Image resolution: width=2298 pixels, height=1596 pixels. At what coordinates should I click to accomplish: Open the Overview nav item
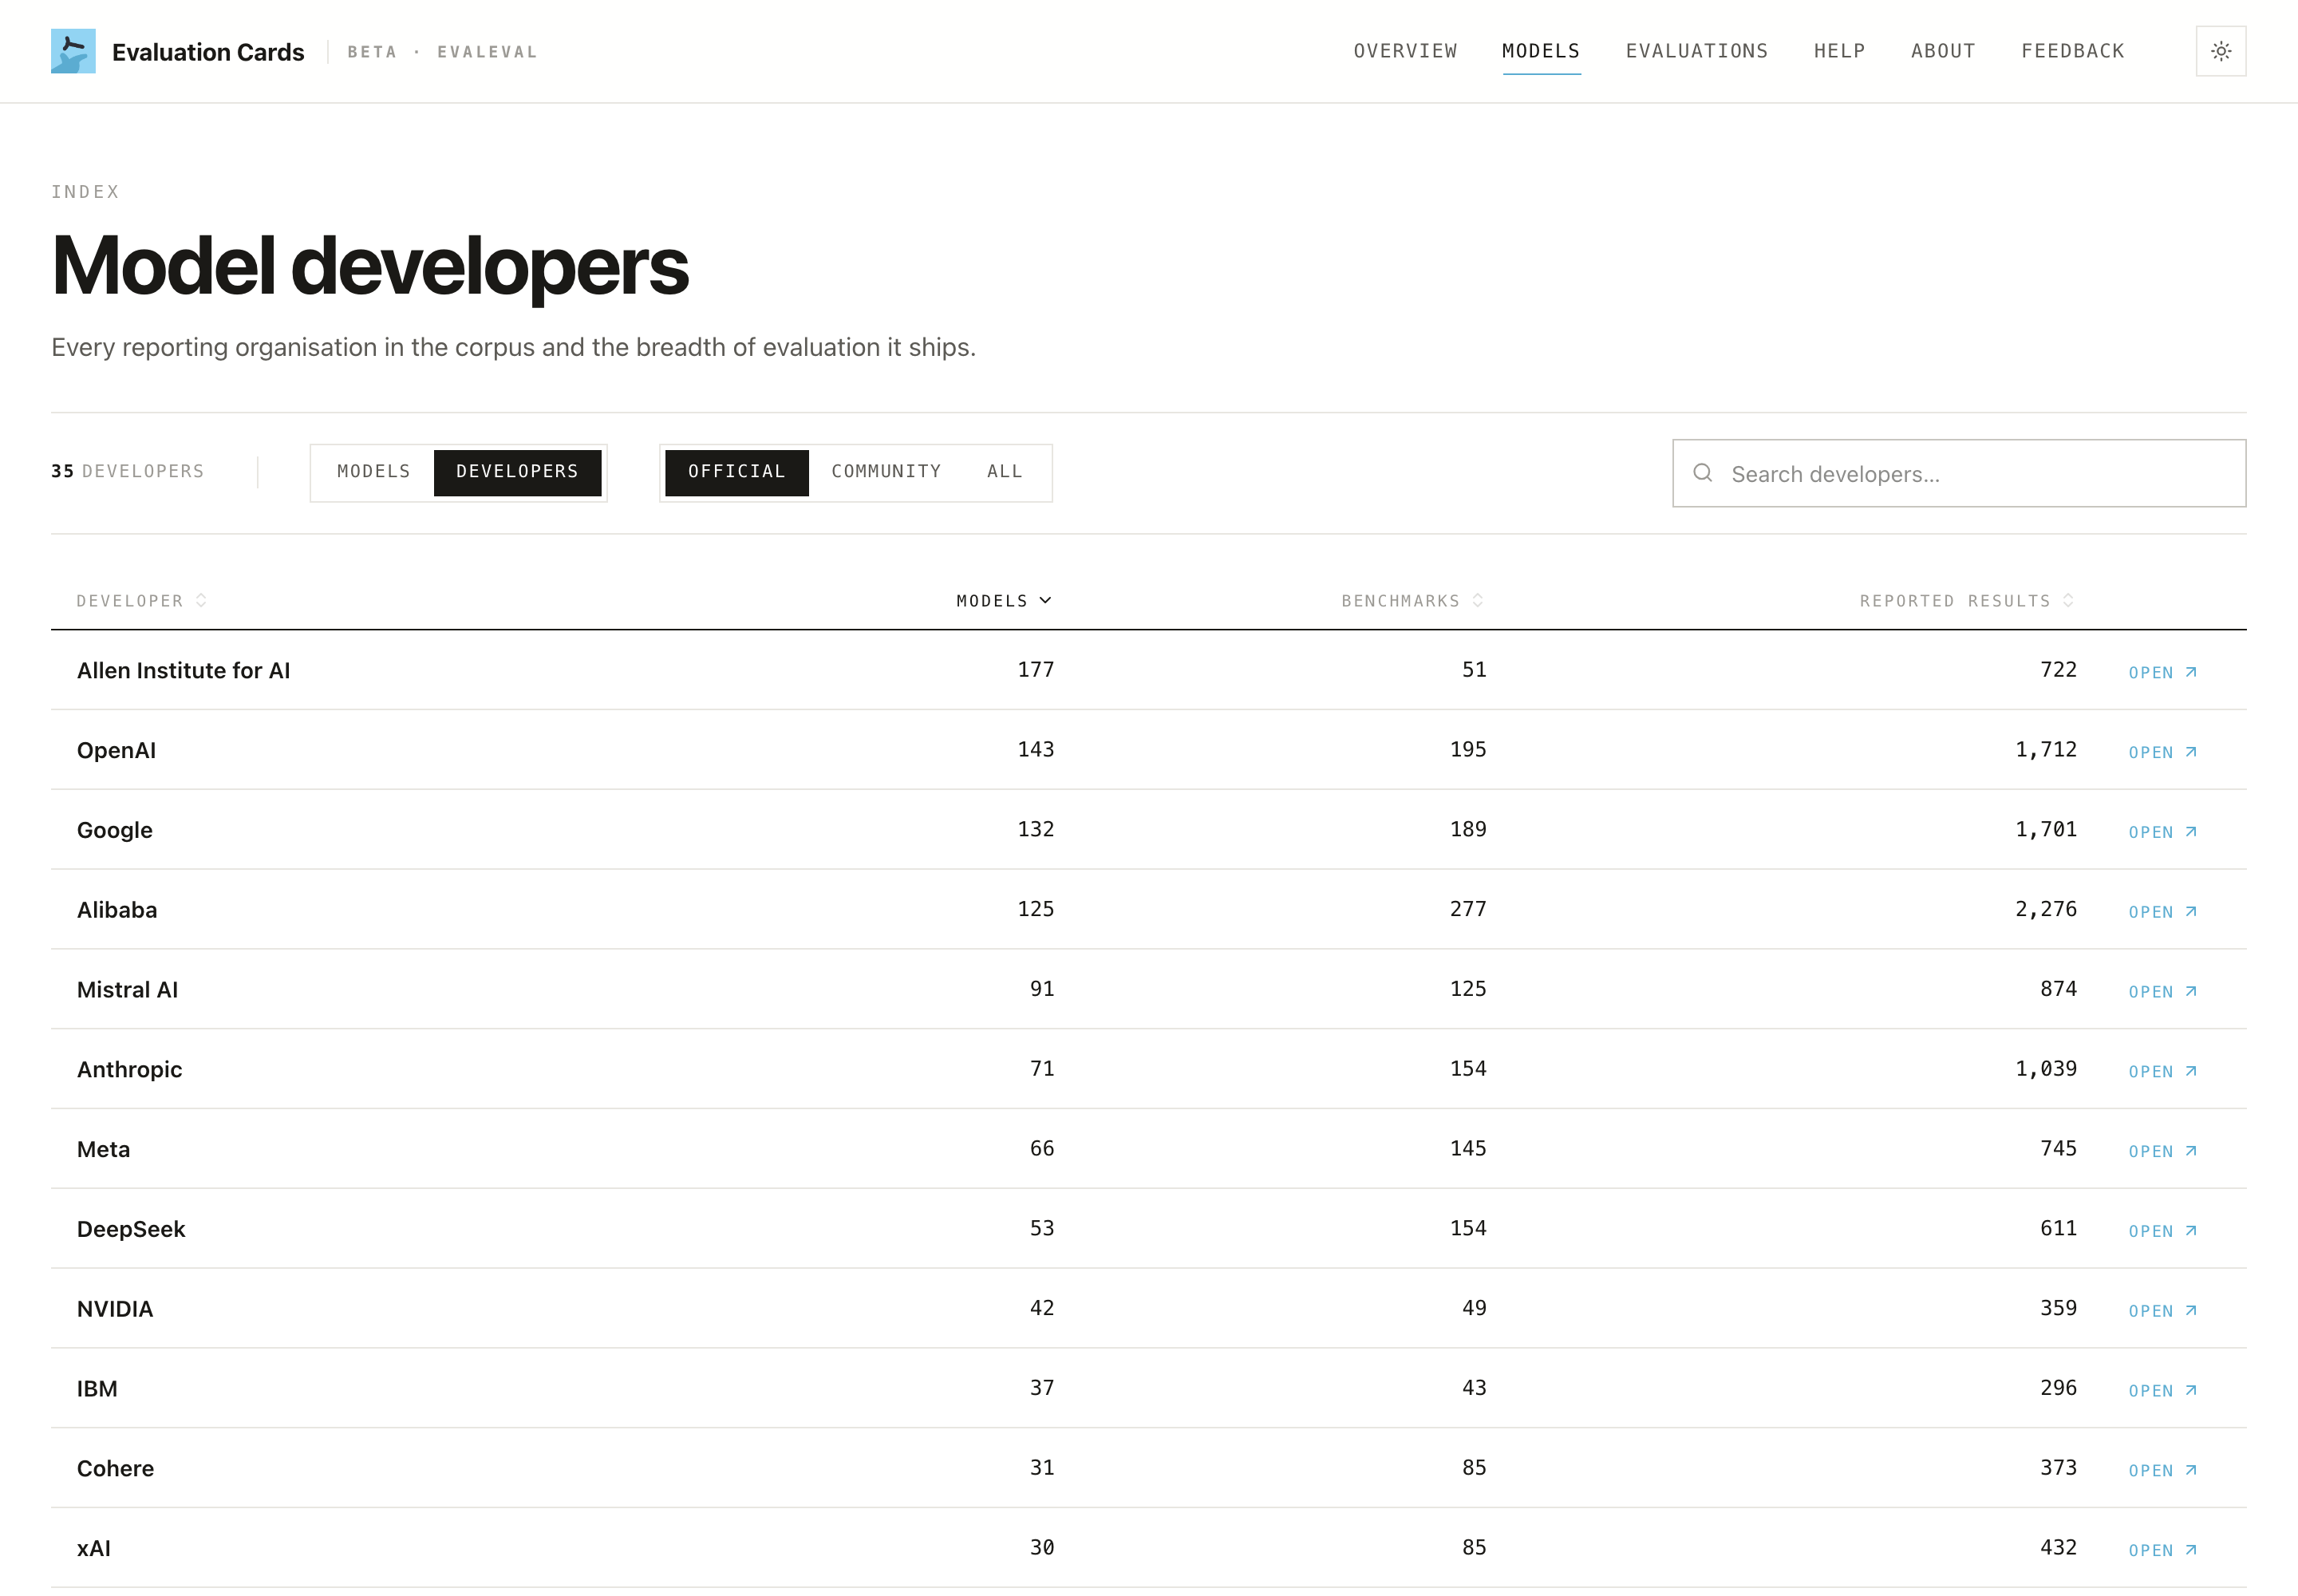[x=1405, y=51]
